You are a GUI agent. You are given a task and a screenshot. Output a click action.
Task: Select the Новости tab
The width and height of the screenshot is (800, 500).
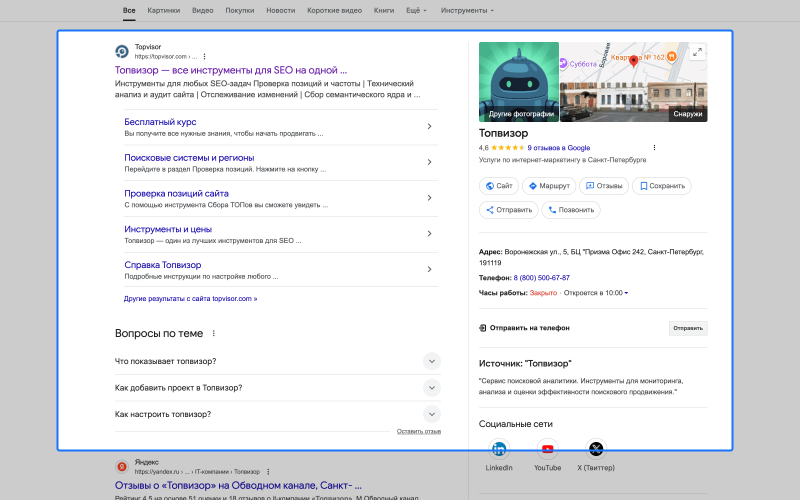pos(281,10)
